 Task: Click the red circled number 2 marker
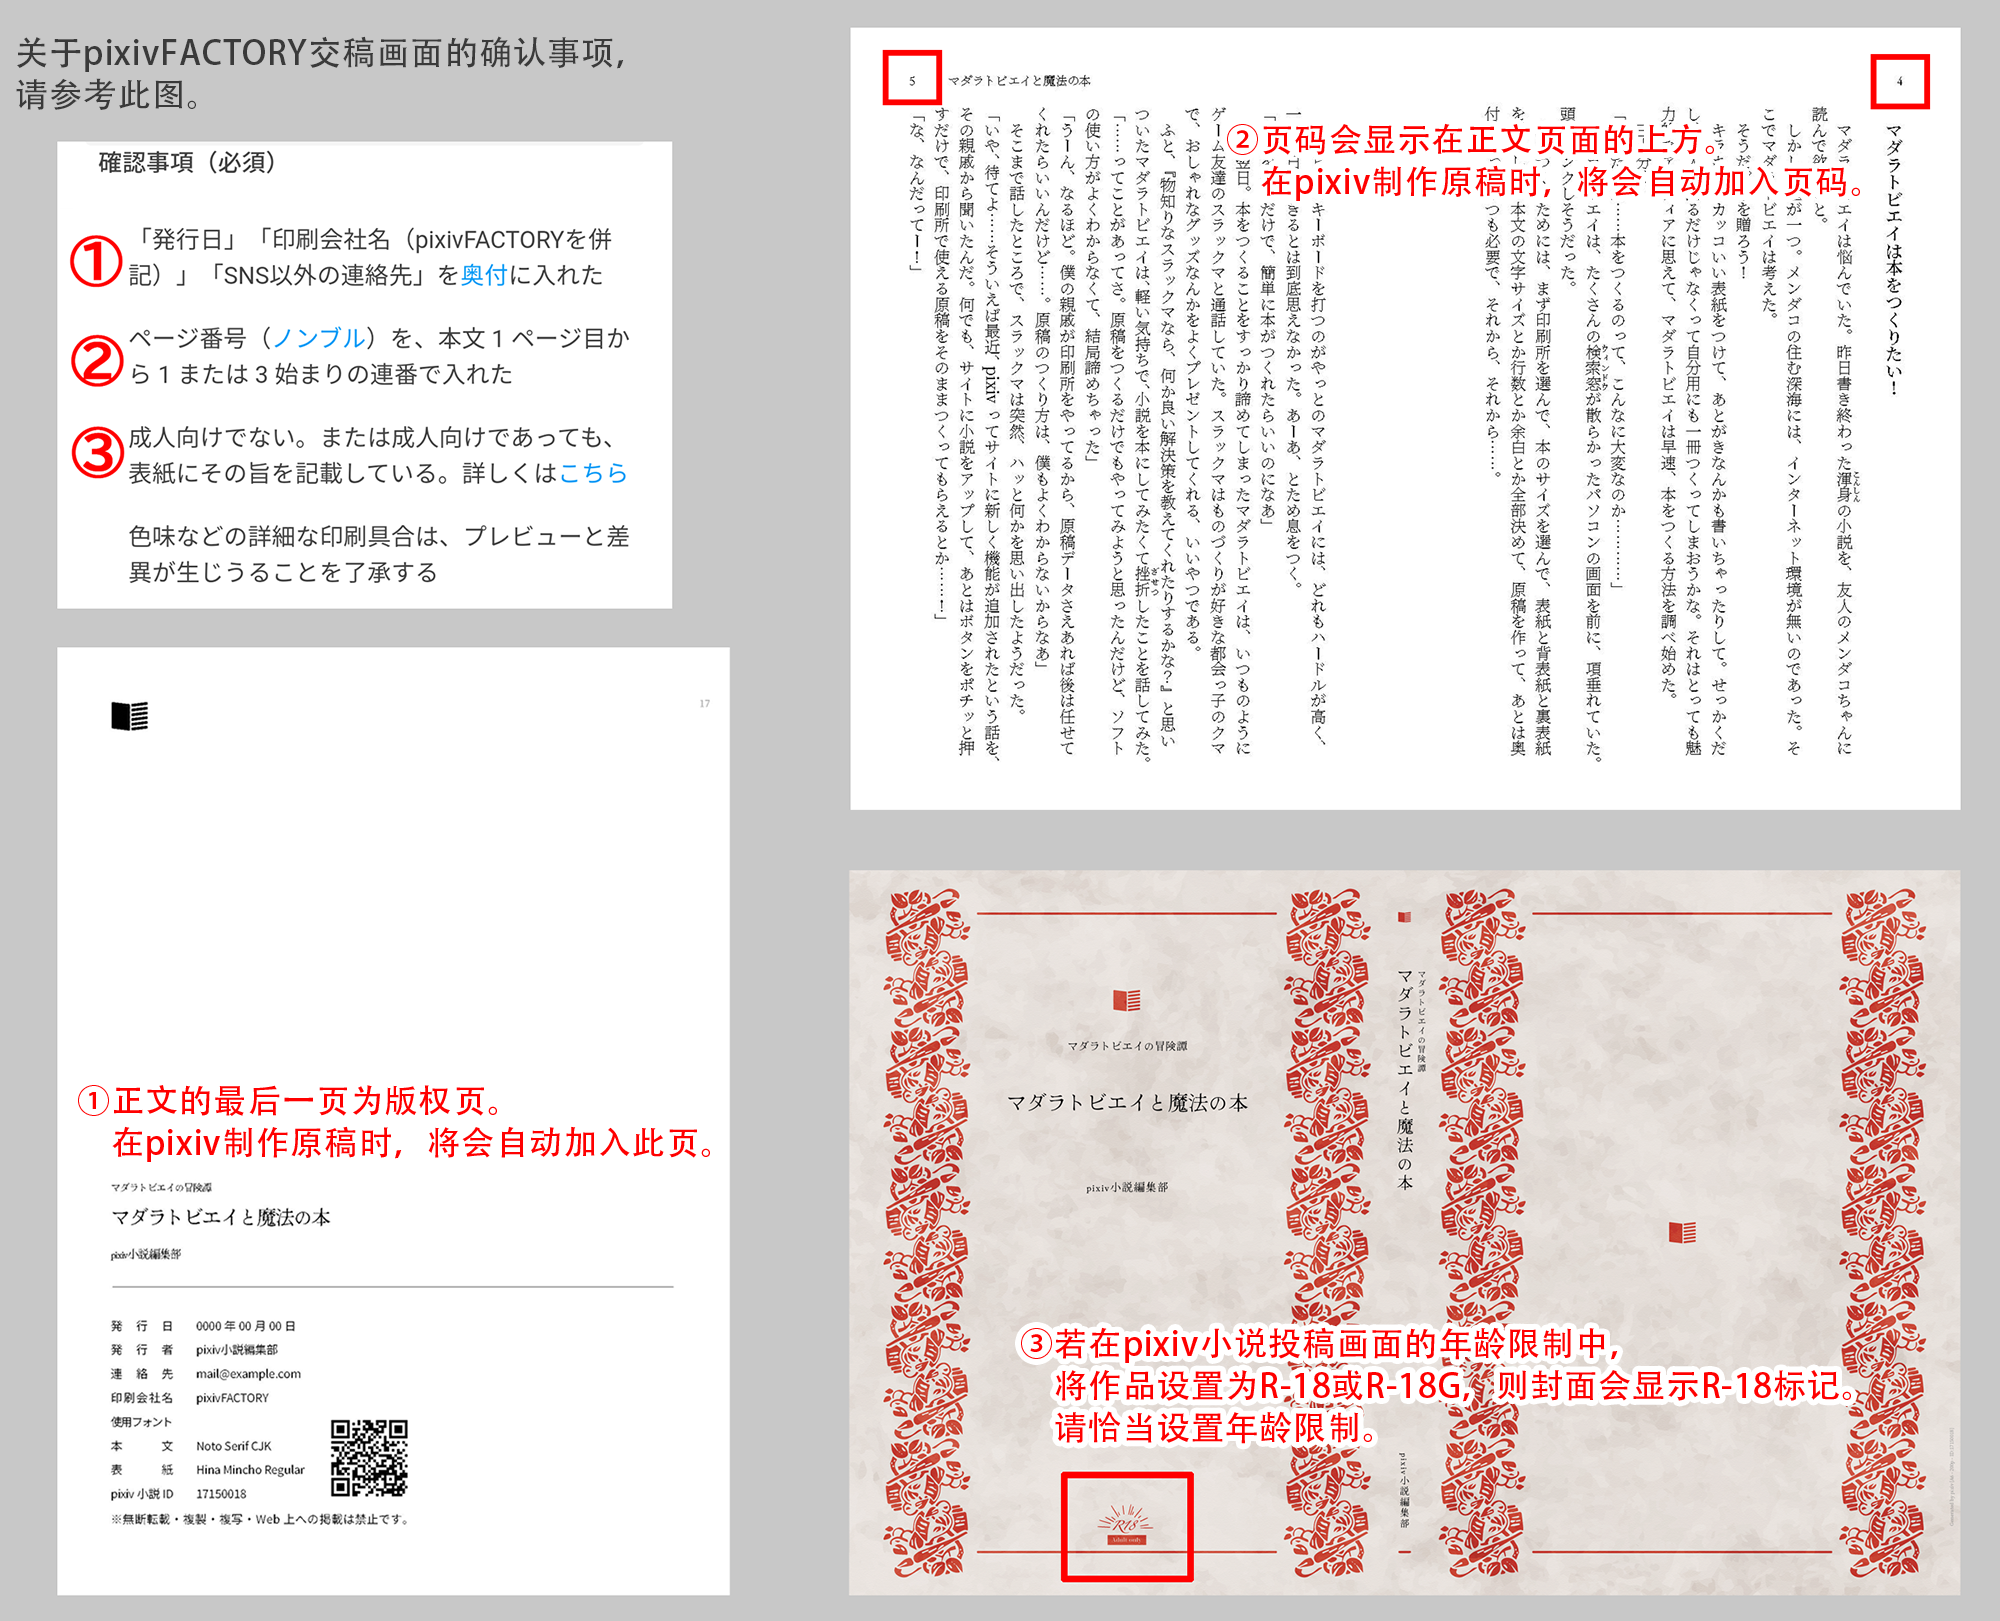97,360
